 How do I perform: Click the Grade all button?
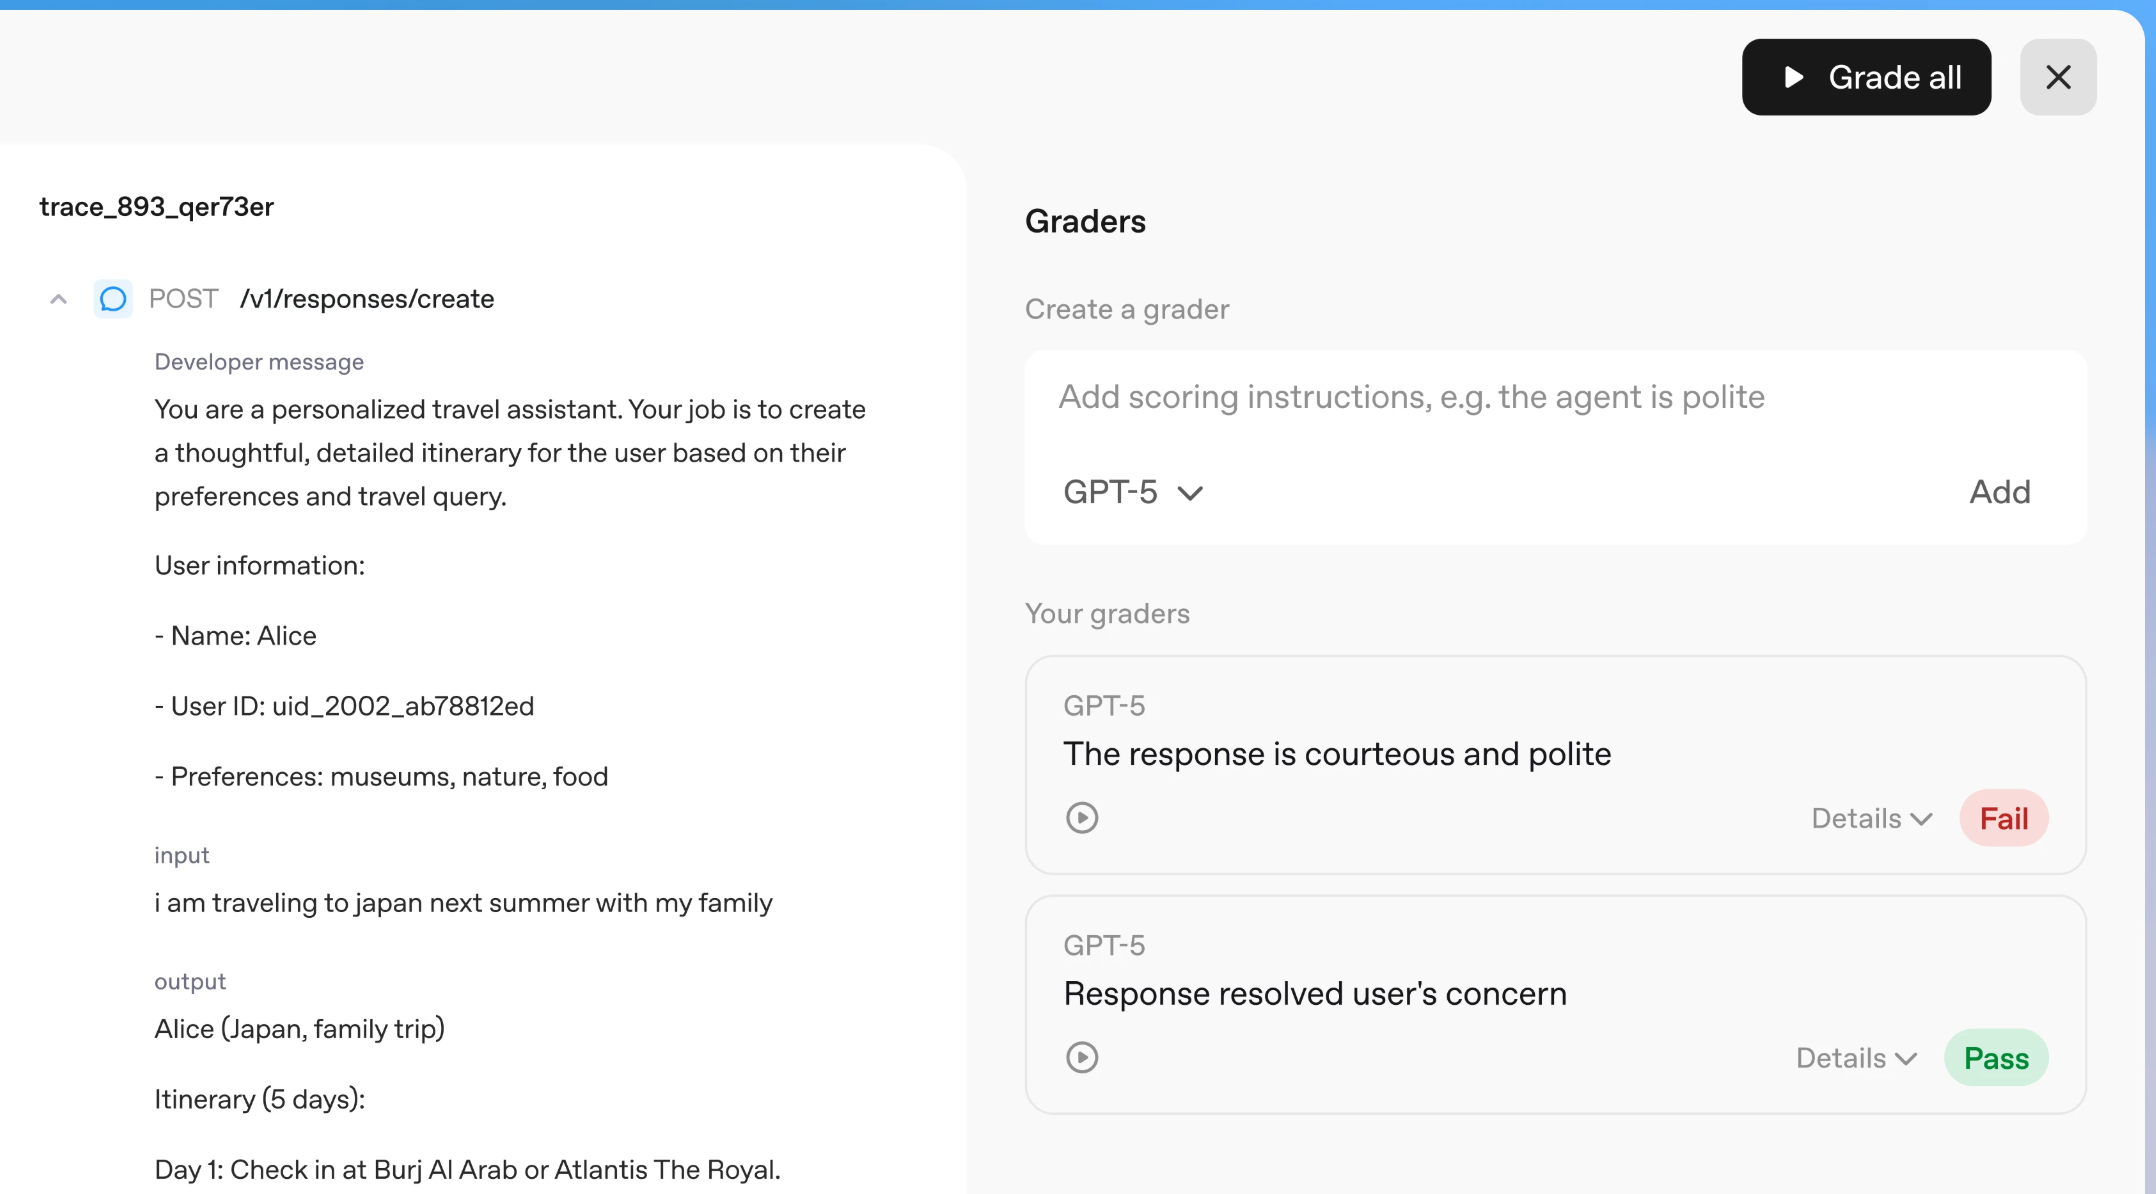tap(1866, 77)
